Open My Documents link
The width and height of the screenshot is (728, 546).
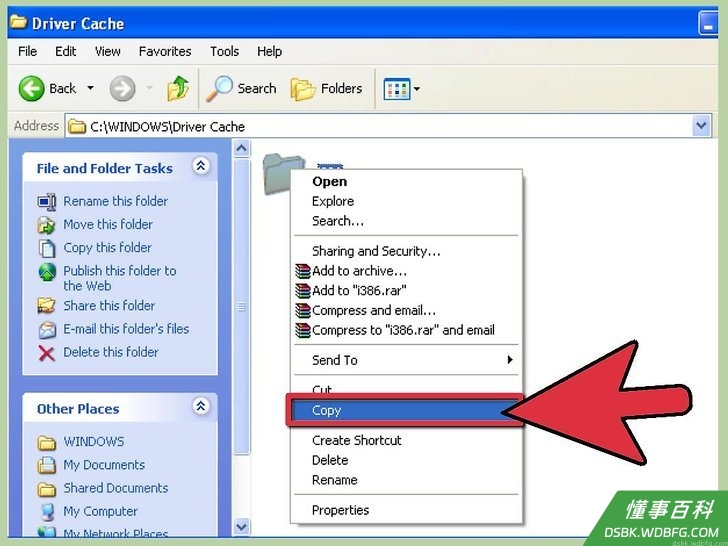click(x=104, y=465)
